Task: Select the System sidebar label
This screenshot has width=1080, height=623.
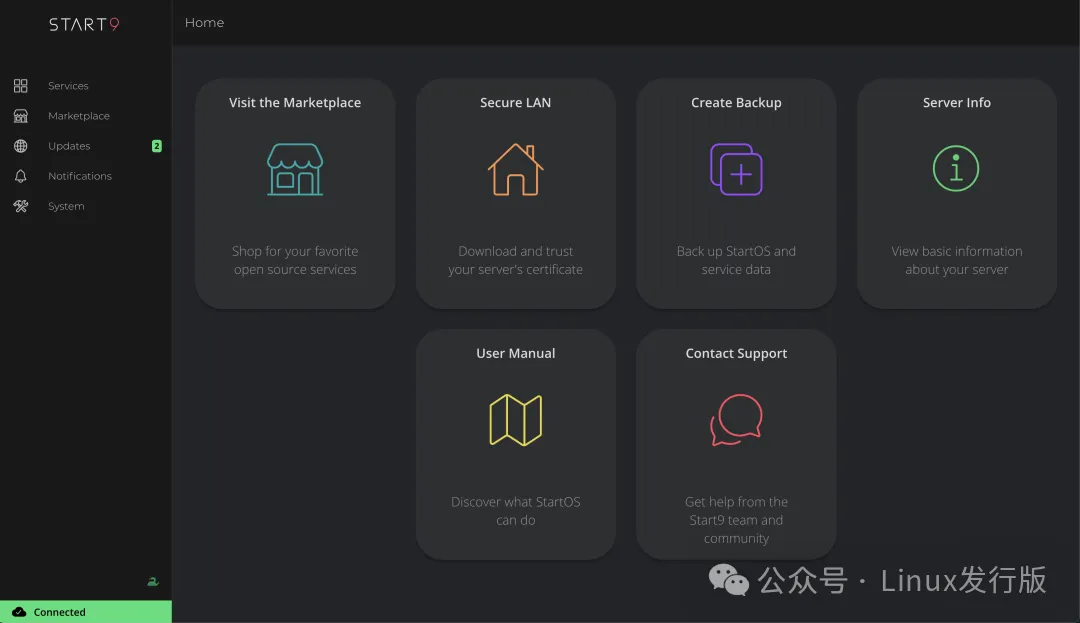Action: point(66,206)
